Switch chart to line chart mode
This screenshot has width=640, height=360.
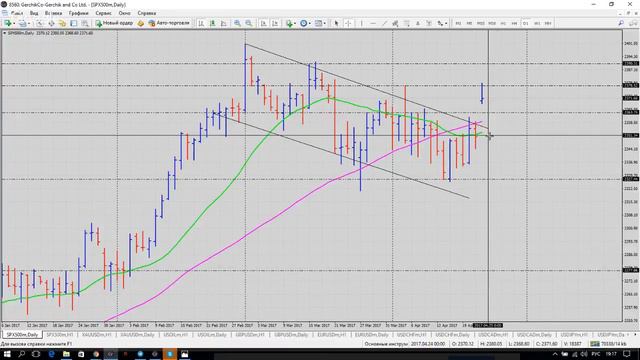tap(224, 23)
